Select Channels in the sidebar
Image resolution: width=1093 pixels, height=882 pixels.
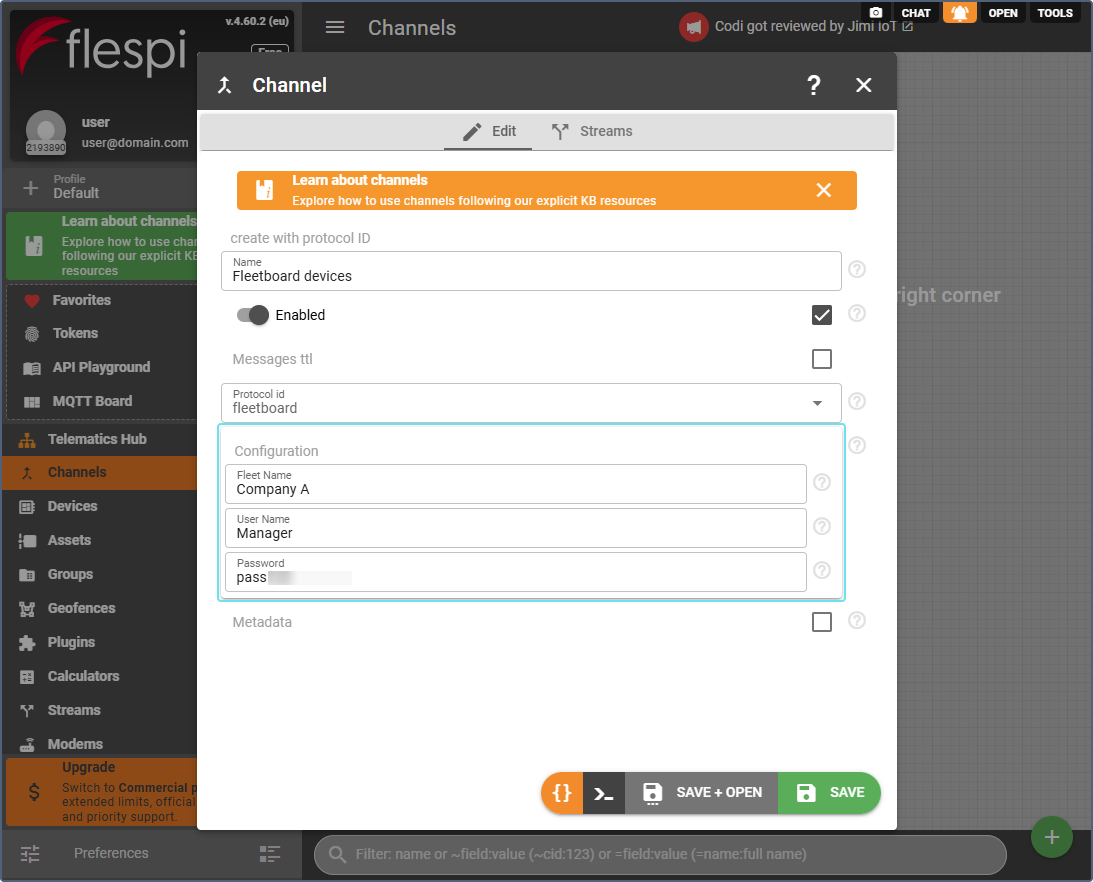point(100,473)
